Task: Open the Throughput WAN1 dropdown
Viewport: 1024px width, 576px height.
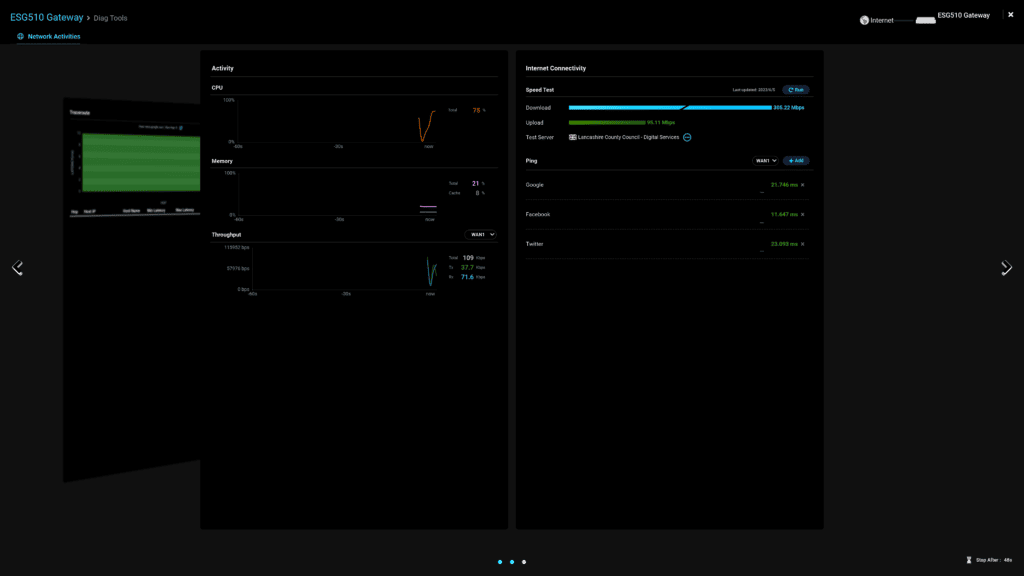Action: pyautogui.click(x=481, y=234)
